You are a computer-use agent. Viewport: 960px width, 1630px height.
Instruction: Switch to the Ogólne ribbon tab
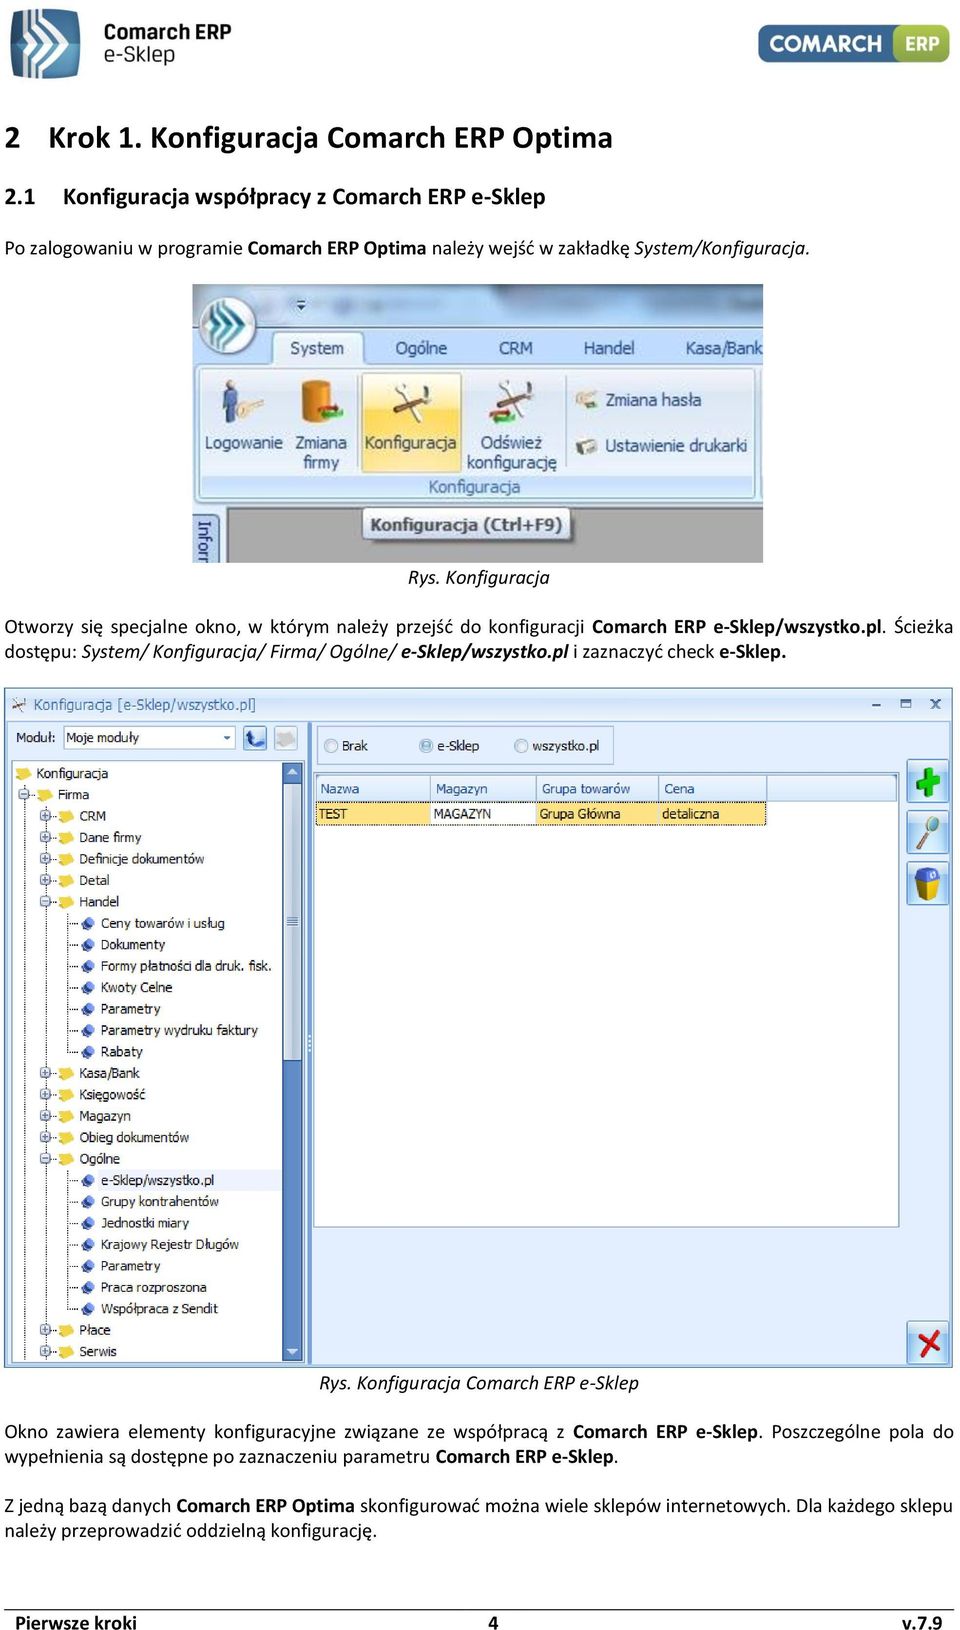click(x=421, y=348)
